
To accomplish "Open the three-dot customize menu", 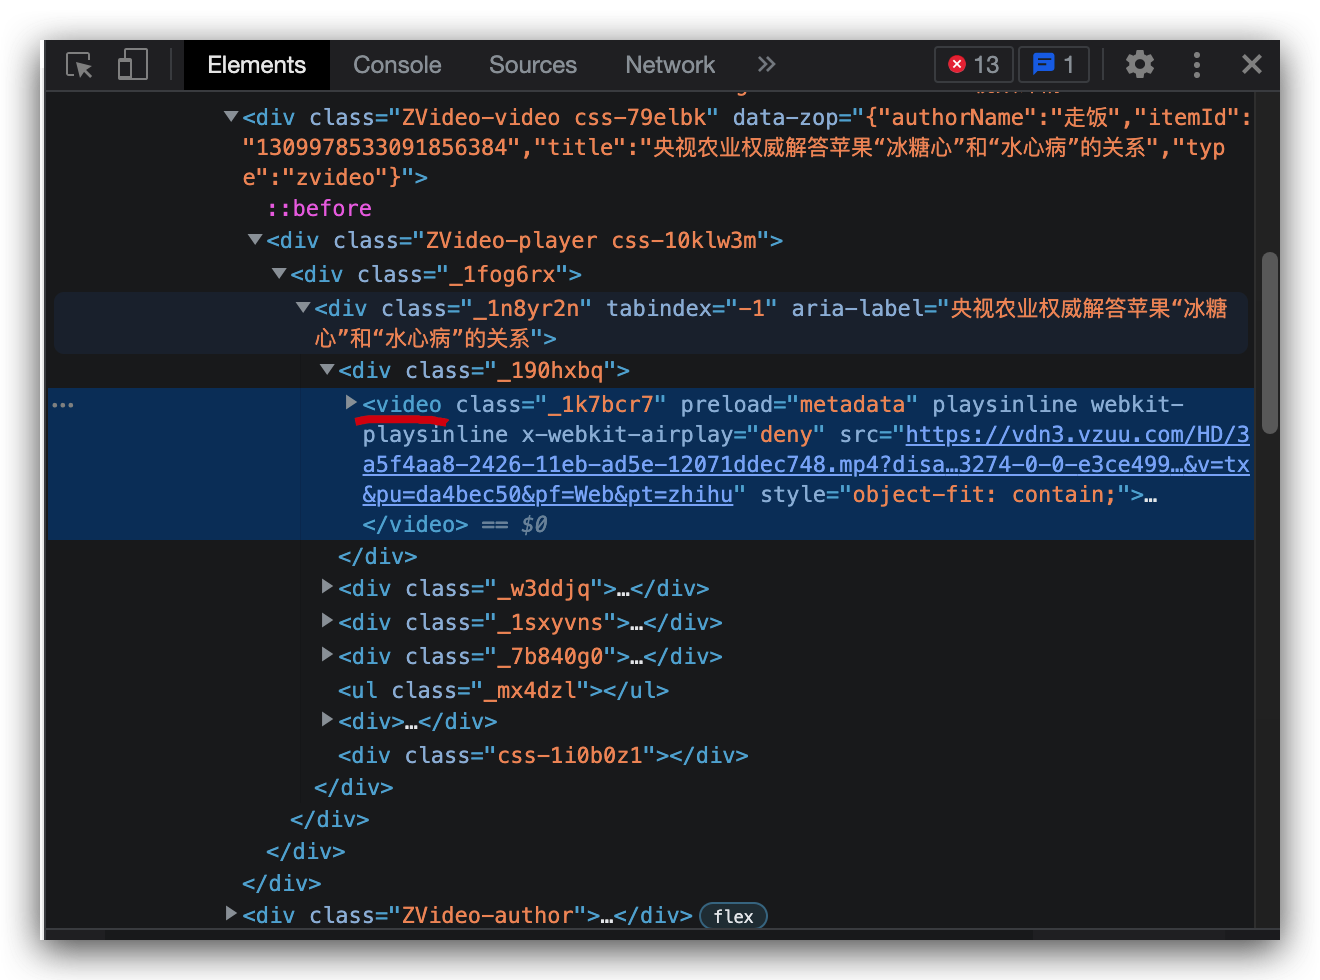I will tap(1197, 65).
